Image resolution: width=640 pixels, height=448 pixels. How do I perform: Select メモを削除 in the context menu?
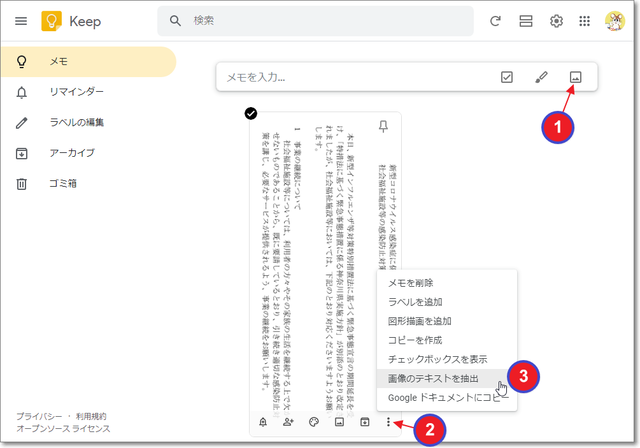point(409,283)
